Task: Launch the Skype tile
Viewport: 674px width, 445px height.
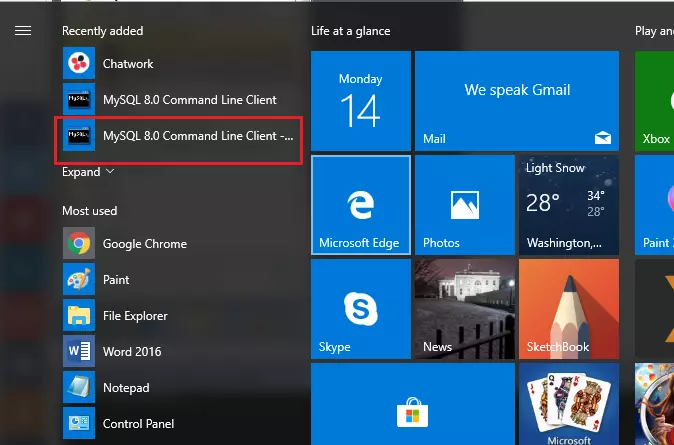Action: (361, 309)
